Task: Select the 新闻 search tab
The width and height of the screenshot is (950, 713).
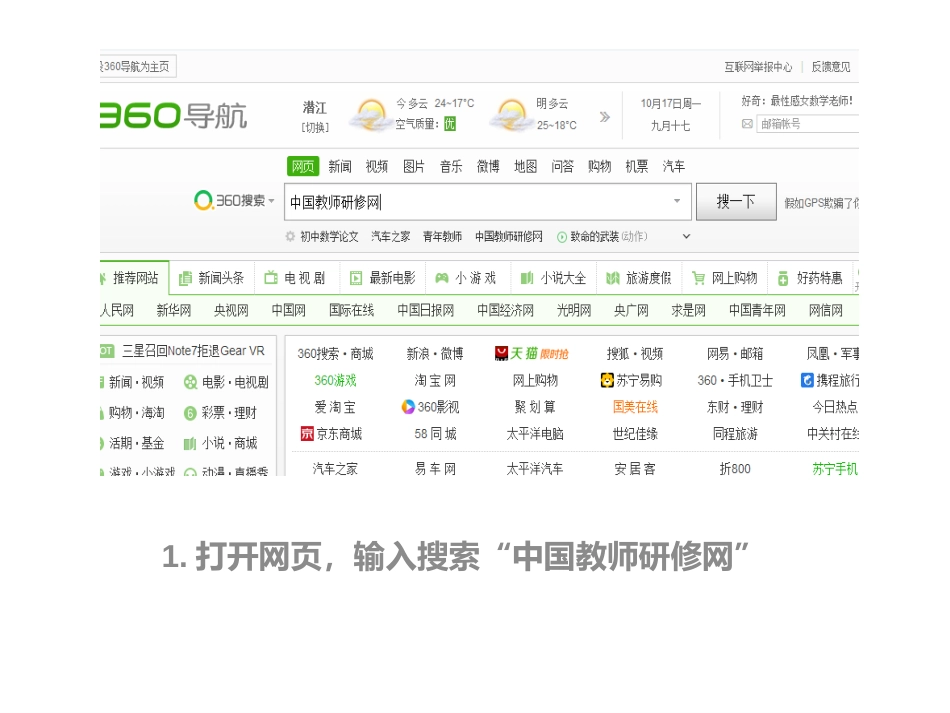Action: pyautogui.click(x=340, y=166)
